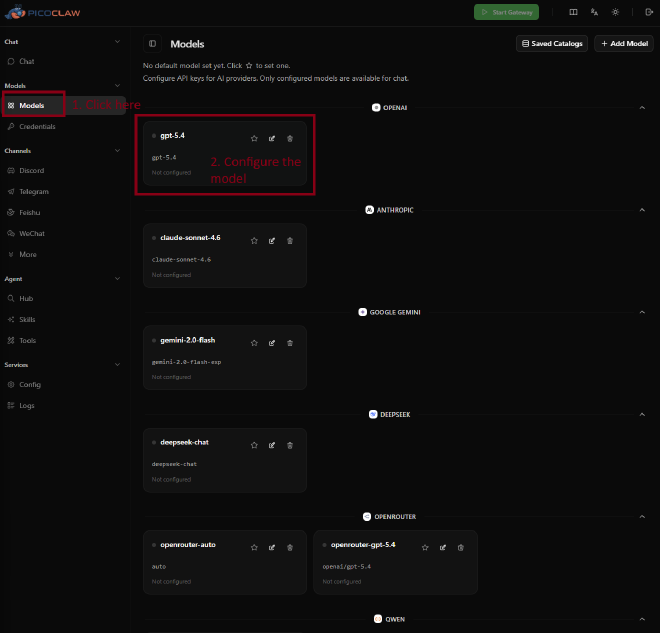660x633 pixels.
Task: Collapse the Anthropic provider group
Action: 642,210
